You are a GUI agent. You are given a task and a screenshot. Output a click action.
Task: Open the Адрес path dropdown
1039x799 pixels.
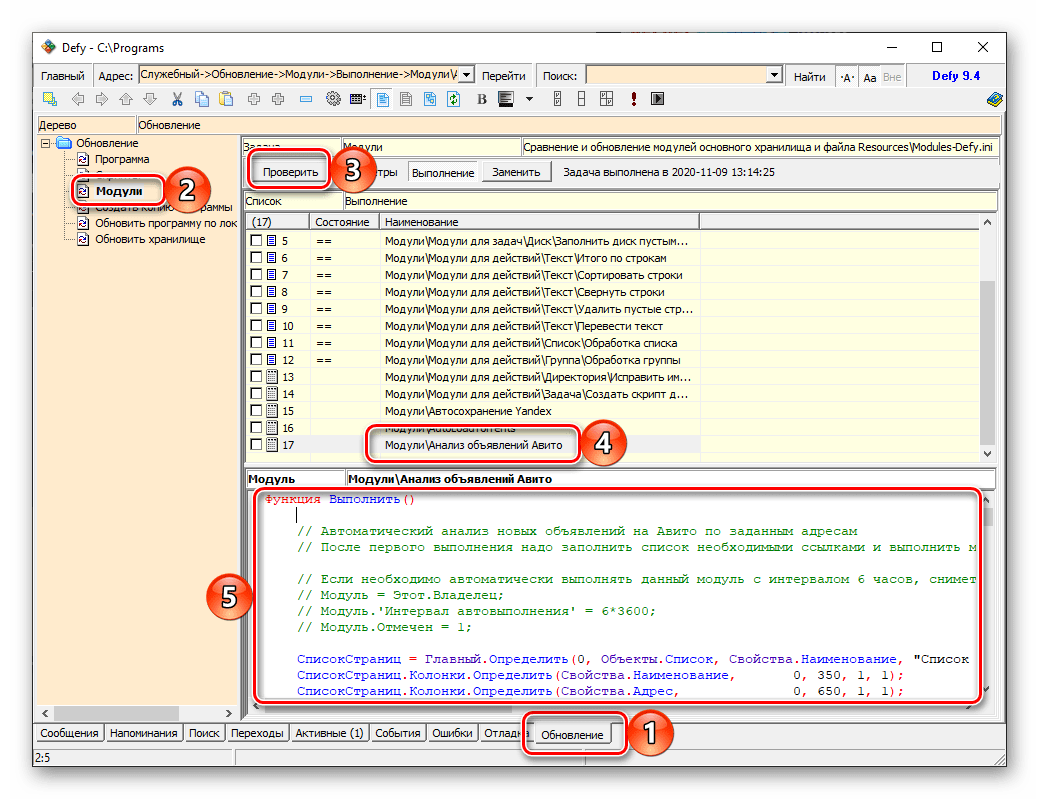pos(466,76)
